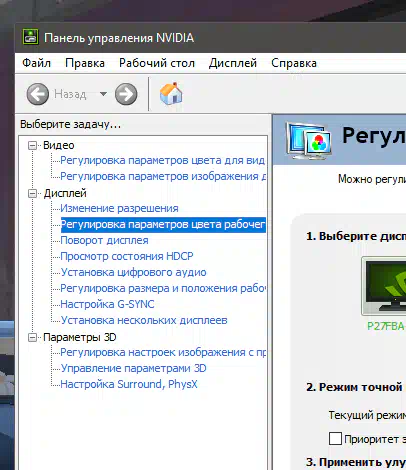Click the NVIDIA Control Panel title icon

click(31, 37)
